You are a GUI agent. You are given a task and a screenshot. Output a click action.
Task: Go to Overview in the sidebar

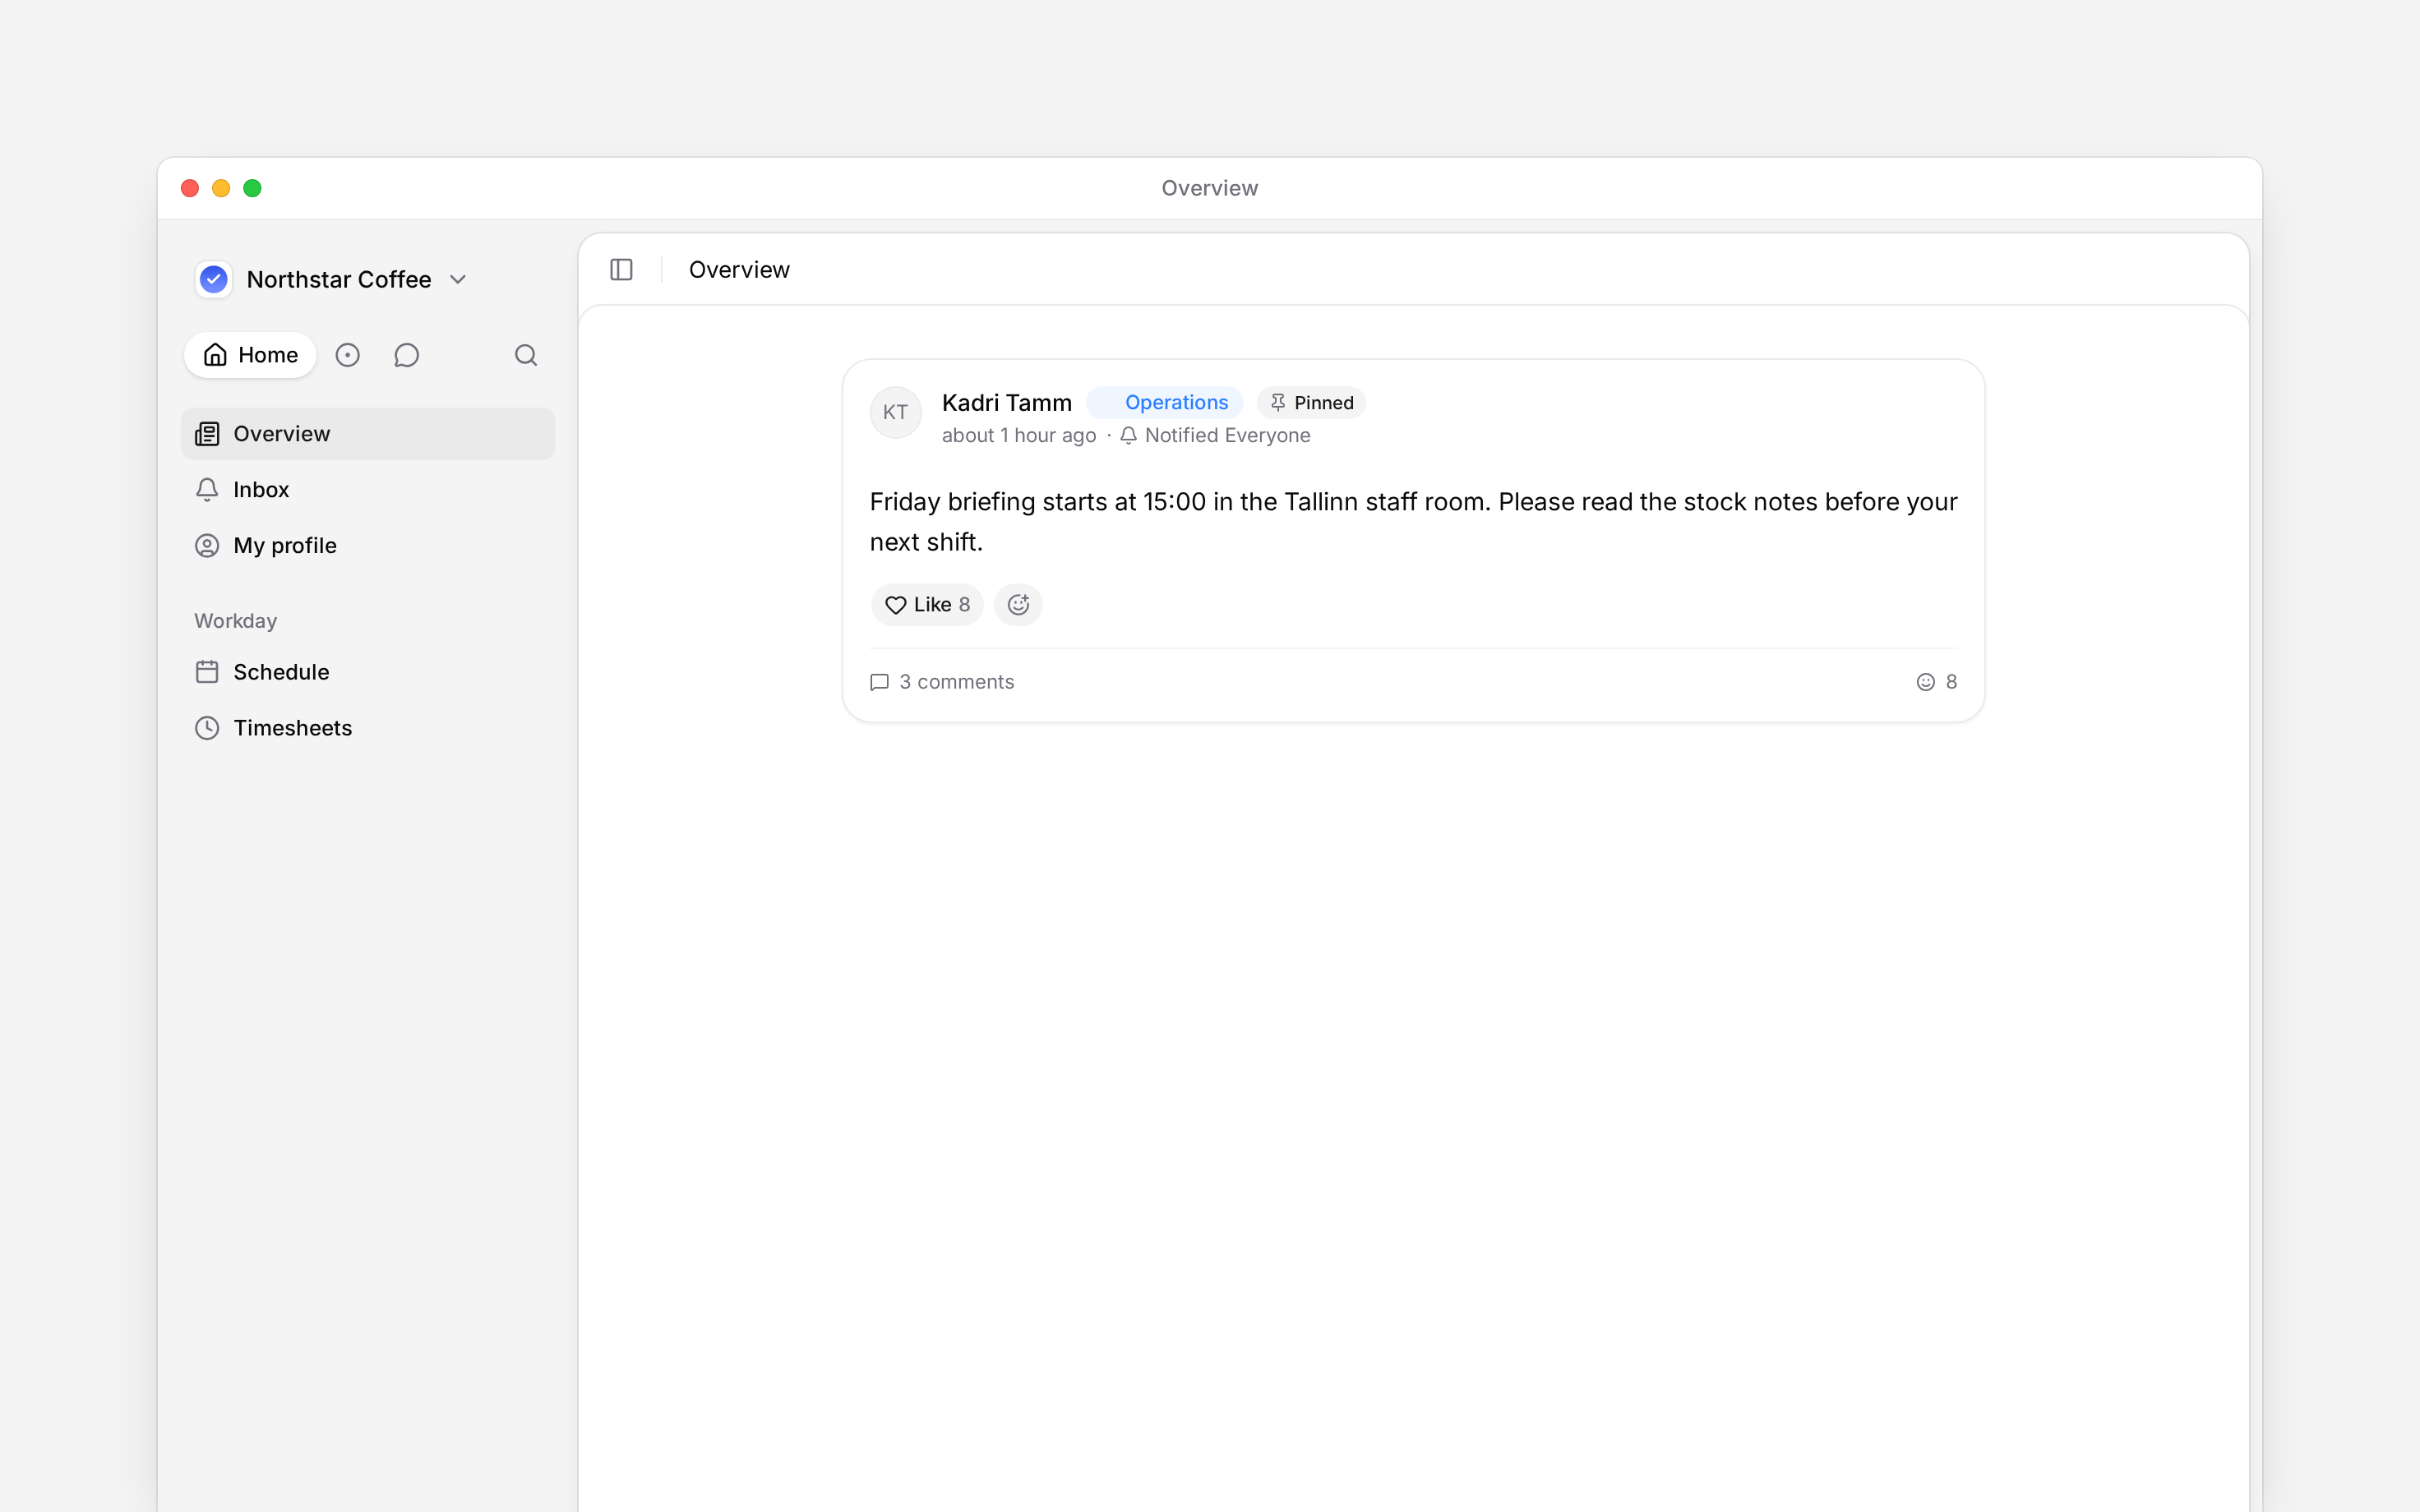coord(368,434)
